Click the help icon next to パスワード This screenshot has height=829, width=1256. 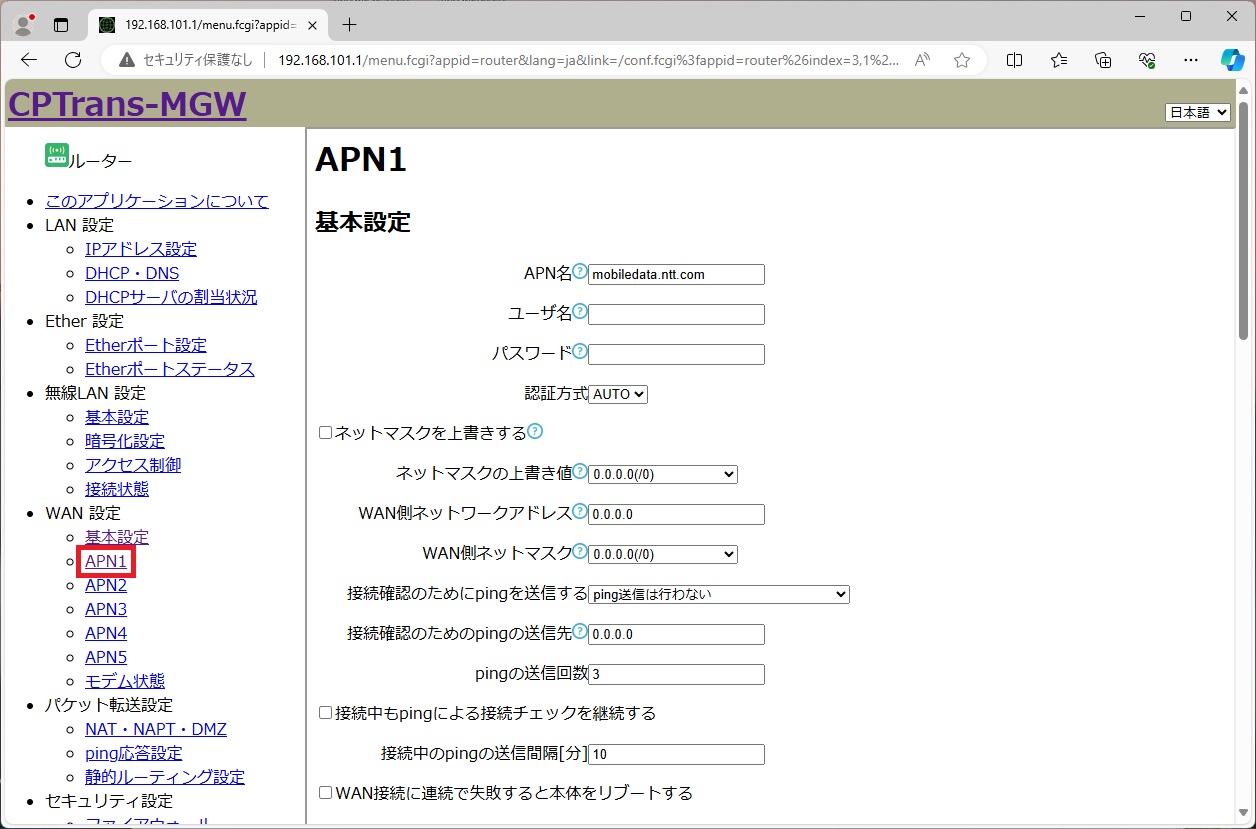point(580,352)
